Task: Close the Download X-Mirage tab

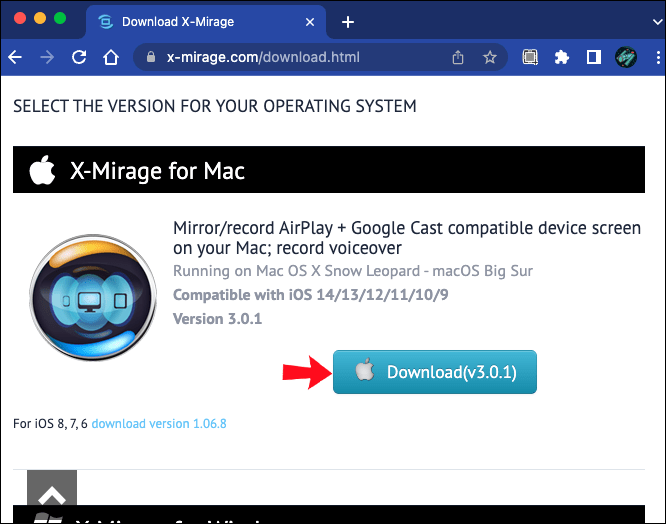Action: coord(310,22)
